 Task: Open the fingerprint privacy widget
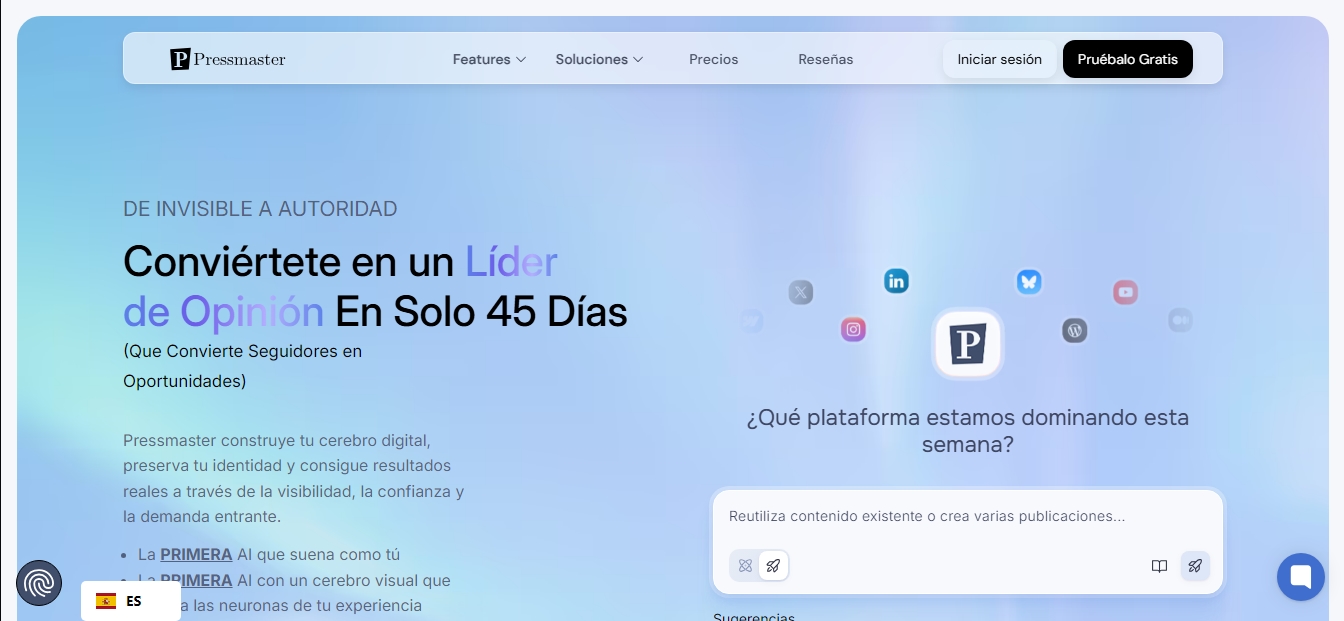[x=39, y=583]
